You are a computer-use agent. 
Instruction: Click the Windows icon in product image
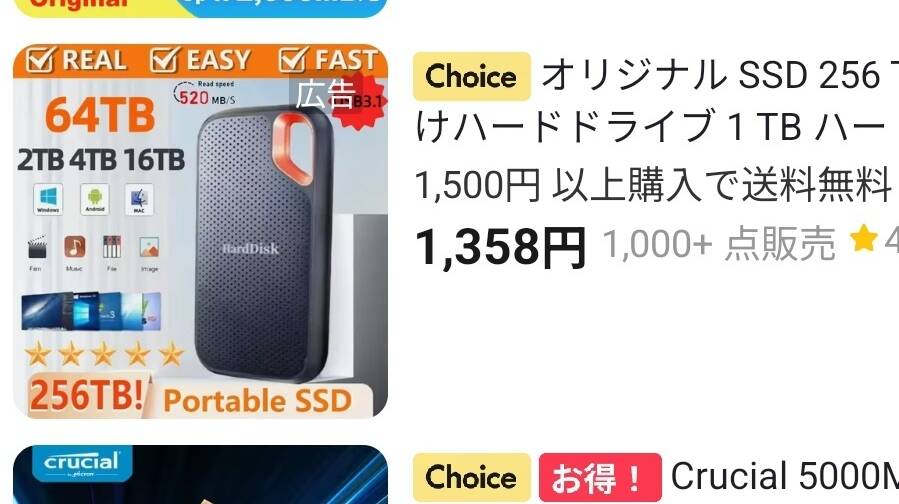pyautogui.click(x=48, y=200)
